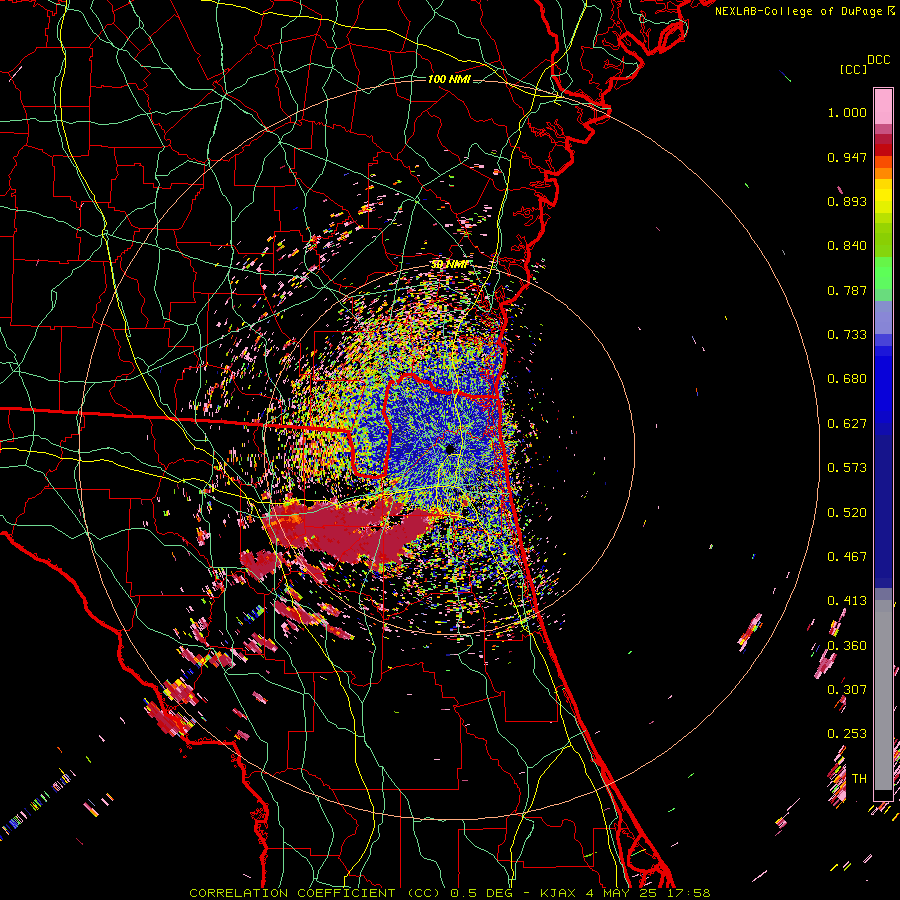Screen dimensions: 900x900
Task: Click the 0.627 value on the color scale
Action: [x=847, y=424]
